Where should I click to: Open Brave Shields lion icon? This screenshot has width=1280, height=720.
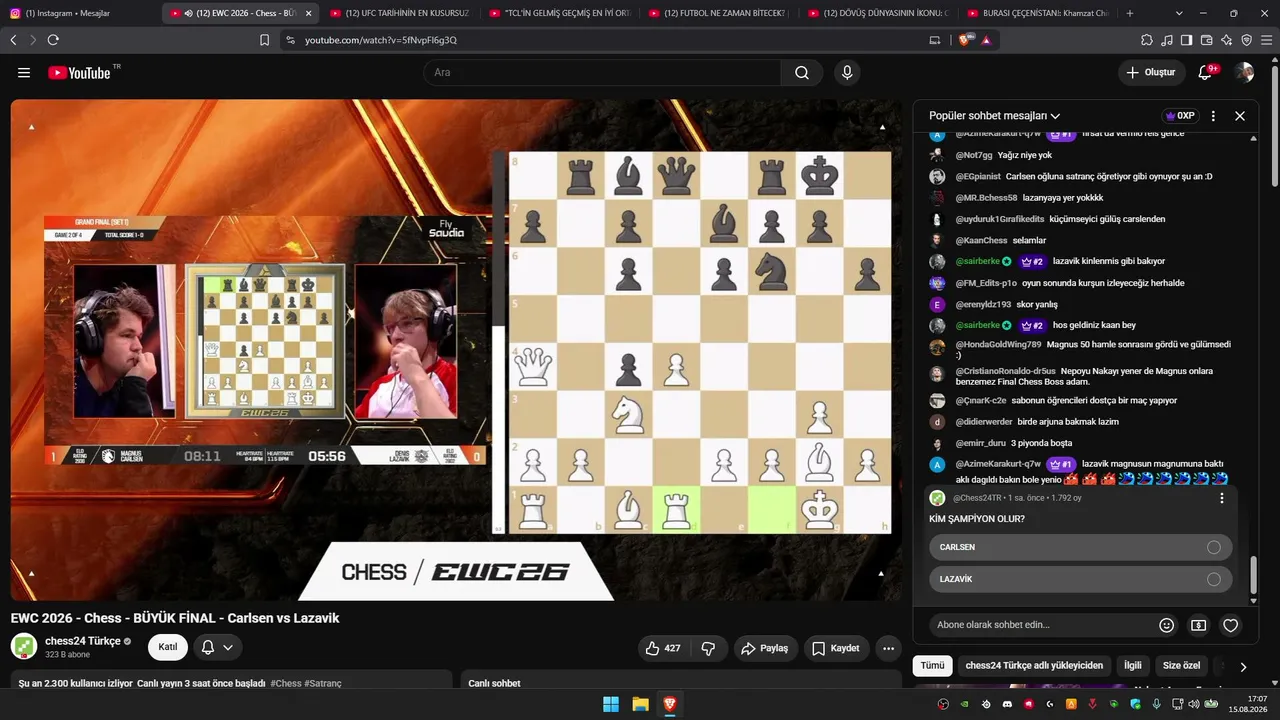966,40
